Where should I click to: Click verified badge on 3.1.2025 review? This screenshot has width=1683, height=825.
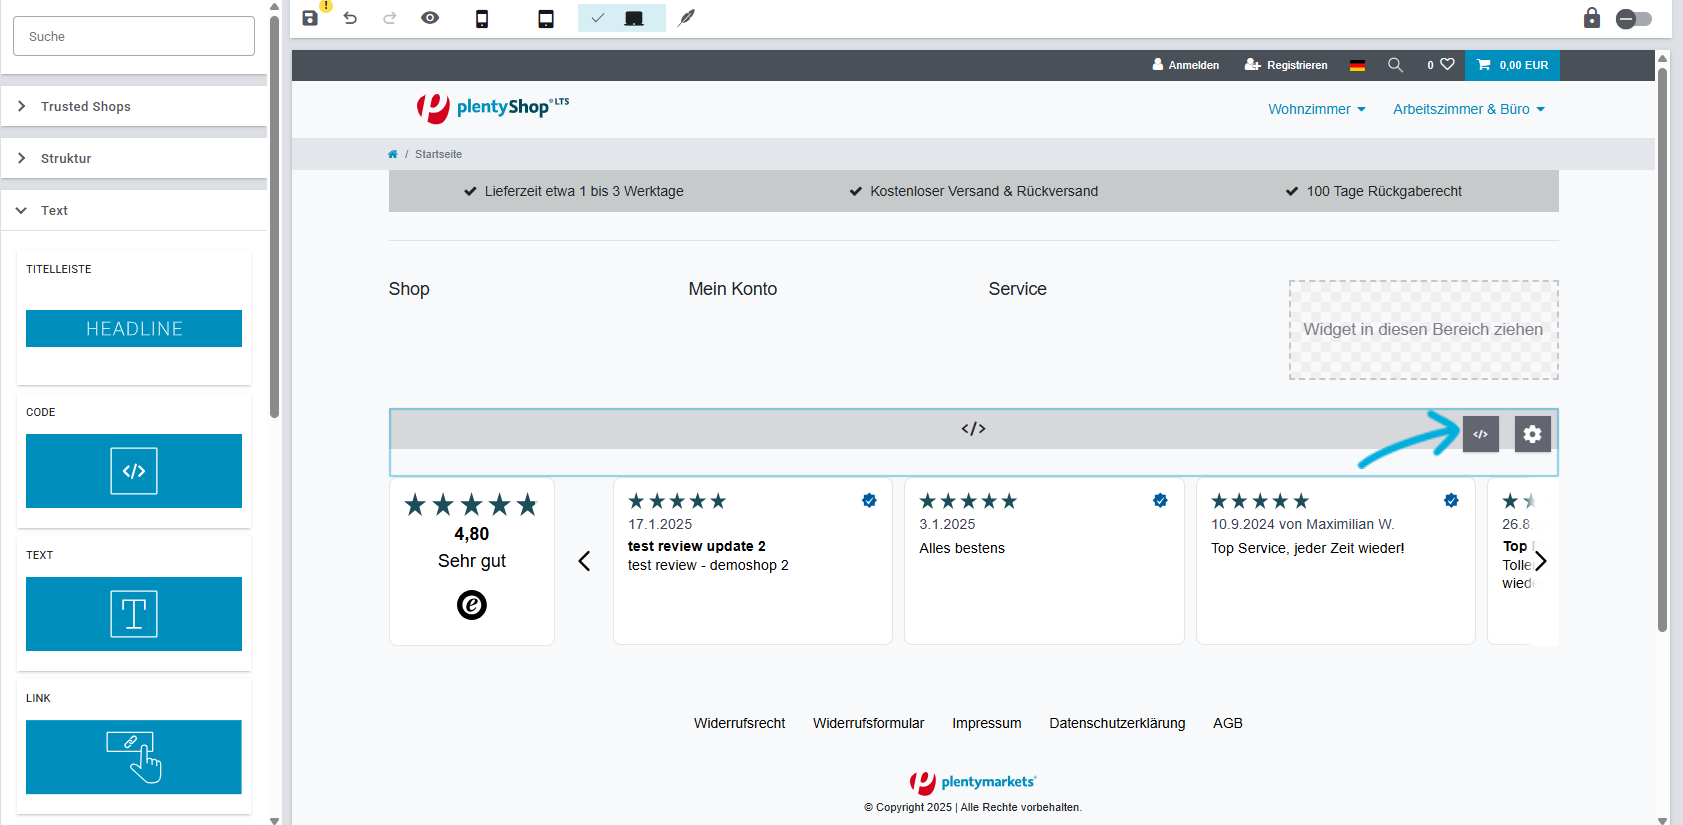coord(1160,500)
